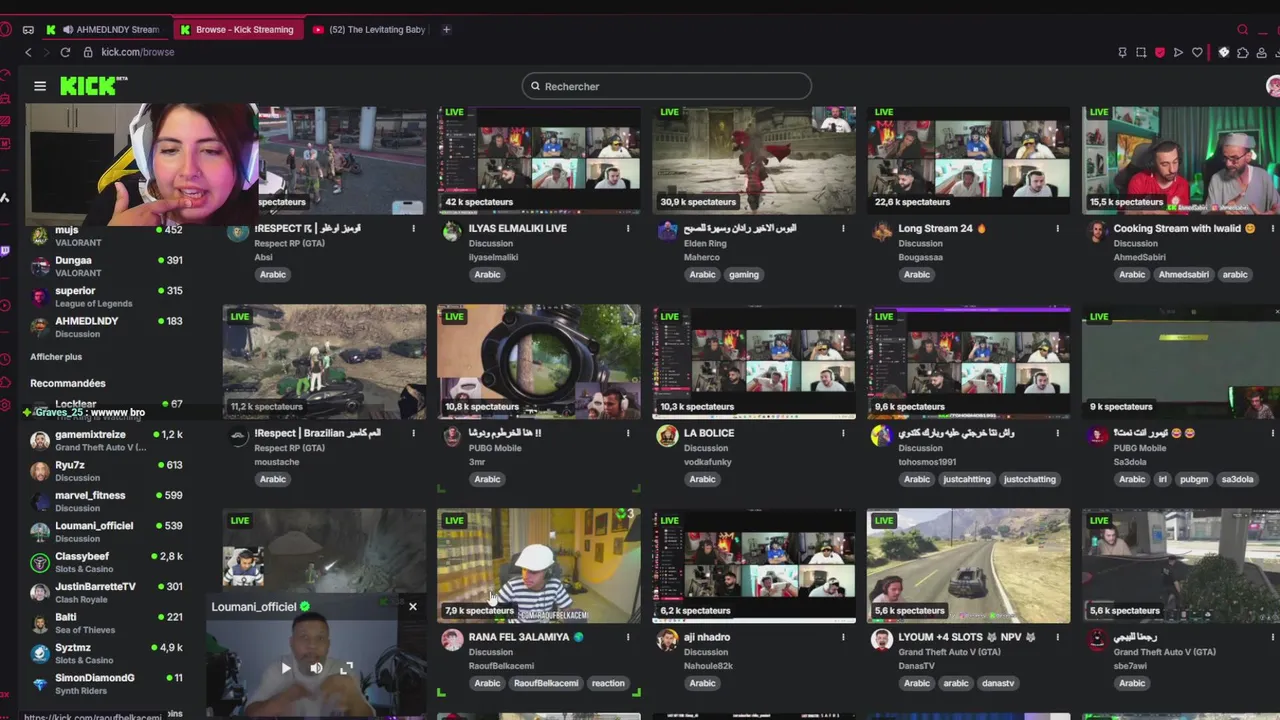This screenshot has width=1280, height=720.
Task: Click the address bar padlock icon
Action: (x=88, y=52)
